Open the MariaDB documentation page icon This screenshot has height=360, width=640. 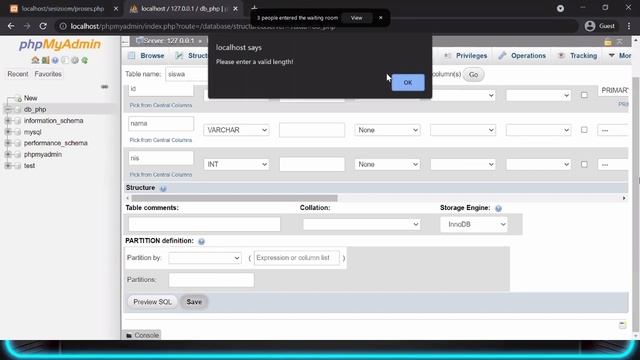(65, 60)
